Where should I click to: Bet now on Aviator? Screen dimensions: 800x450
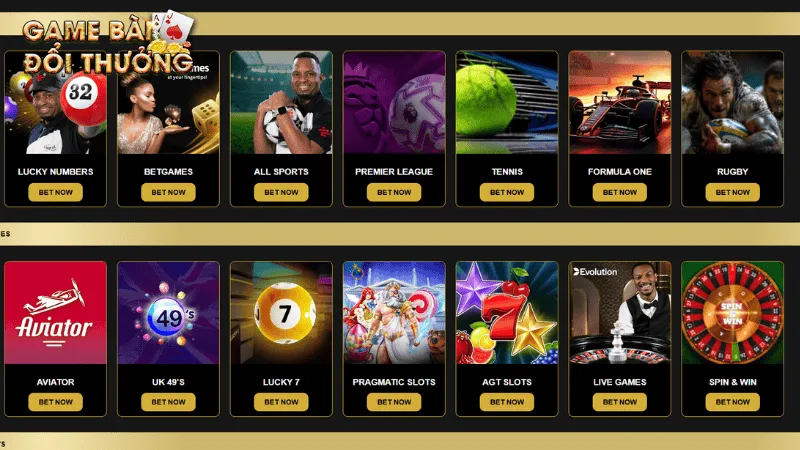(56, 402)
